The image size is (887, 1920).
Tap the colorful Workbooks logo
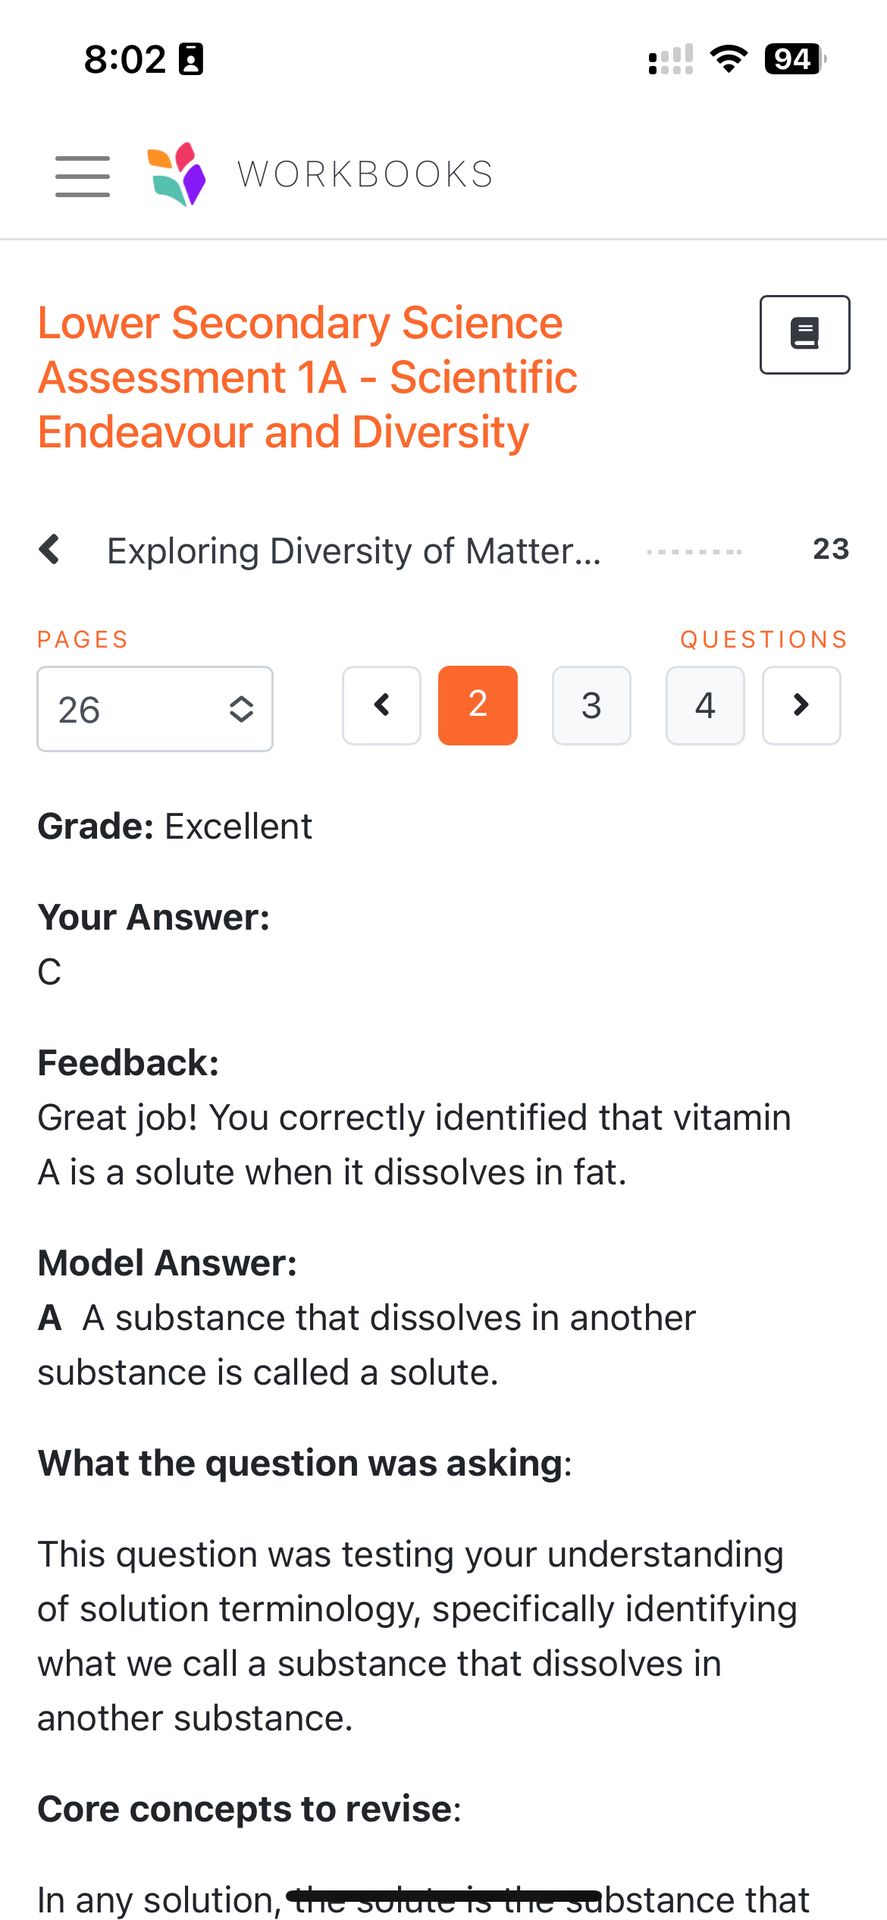177,174
